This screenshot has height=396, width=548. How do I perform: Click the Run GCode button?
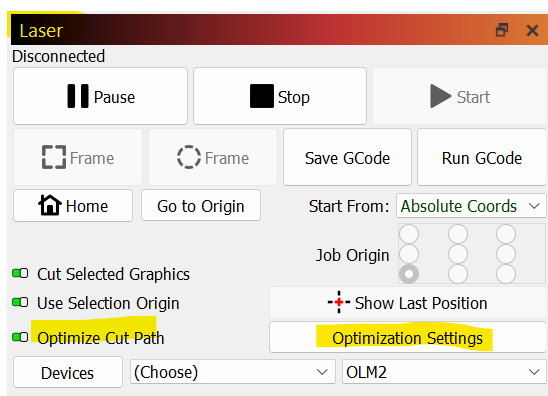(x=482, y=157)
